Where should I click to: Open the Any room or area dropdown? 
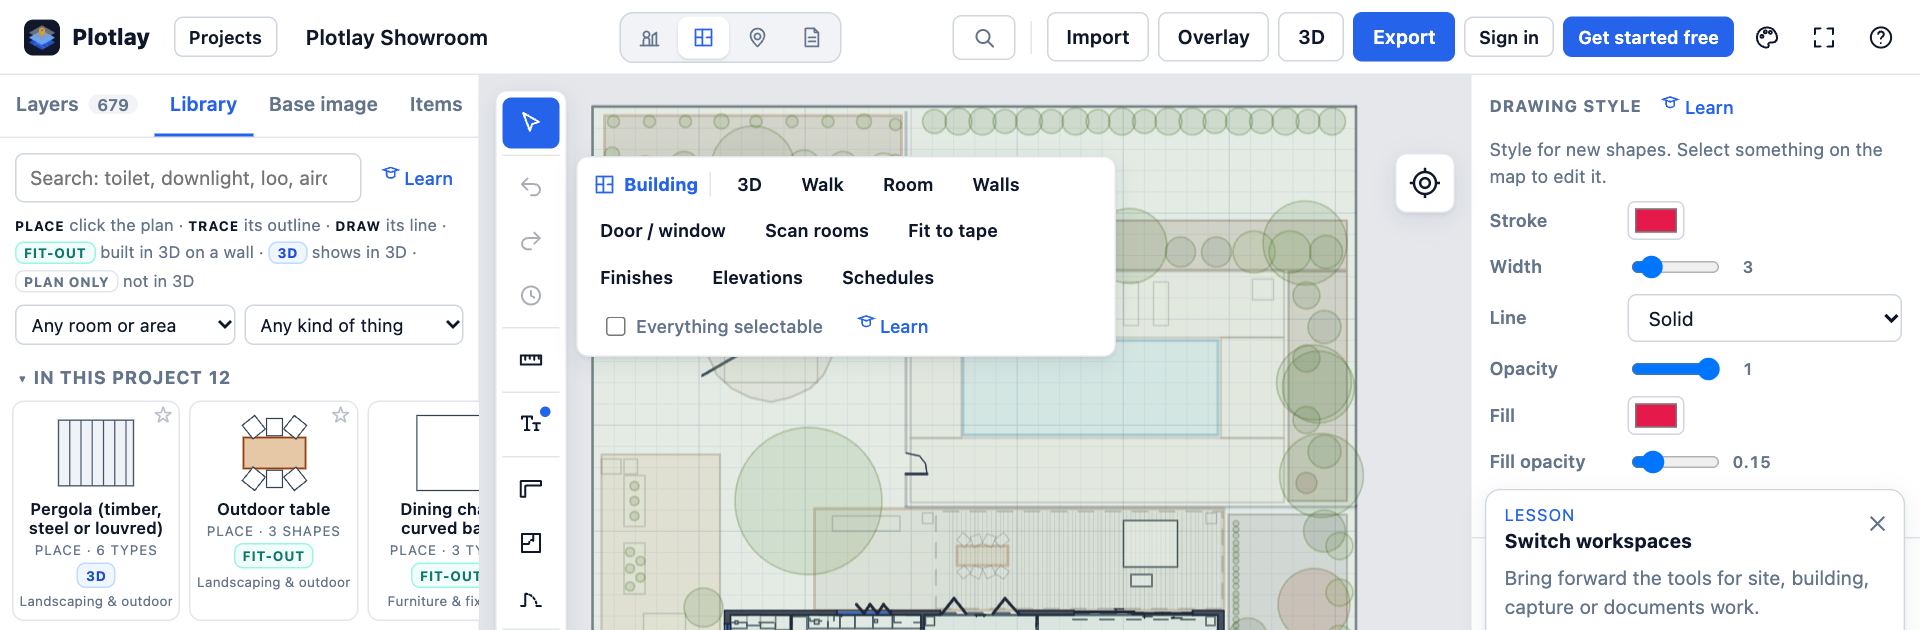pos(125,325)
